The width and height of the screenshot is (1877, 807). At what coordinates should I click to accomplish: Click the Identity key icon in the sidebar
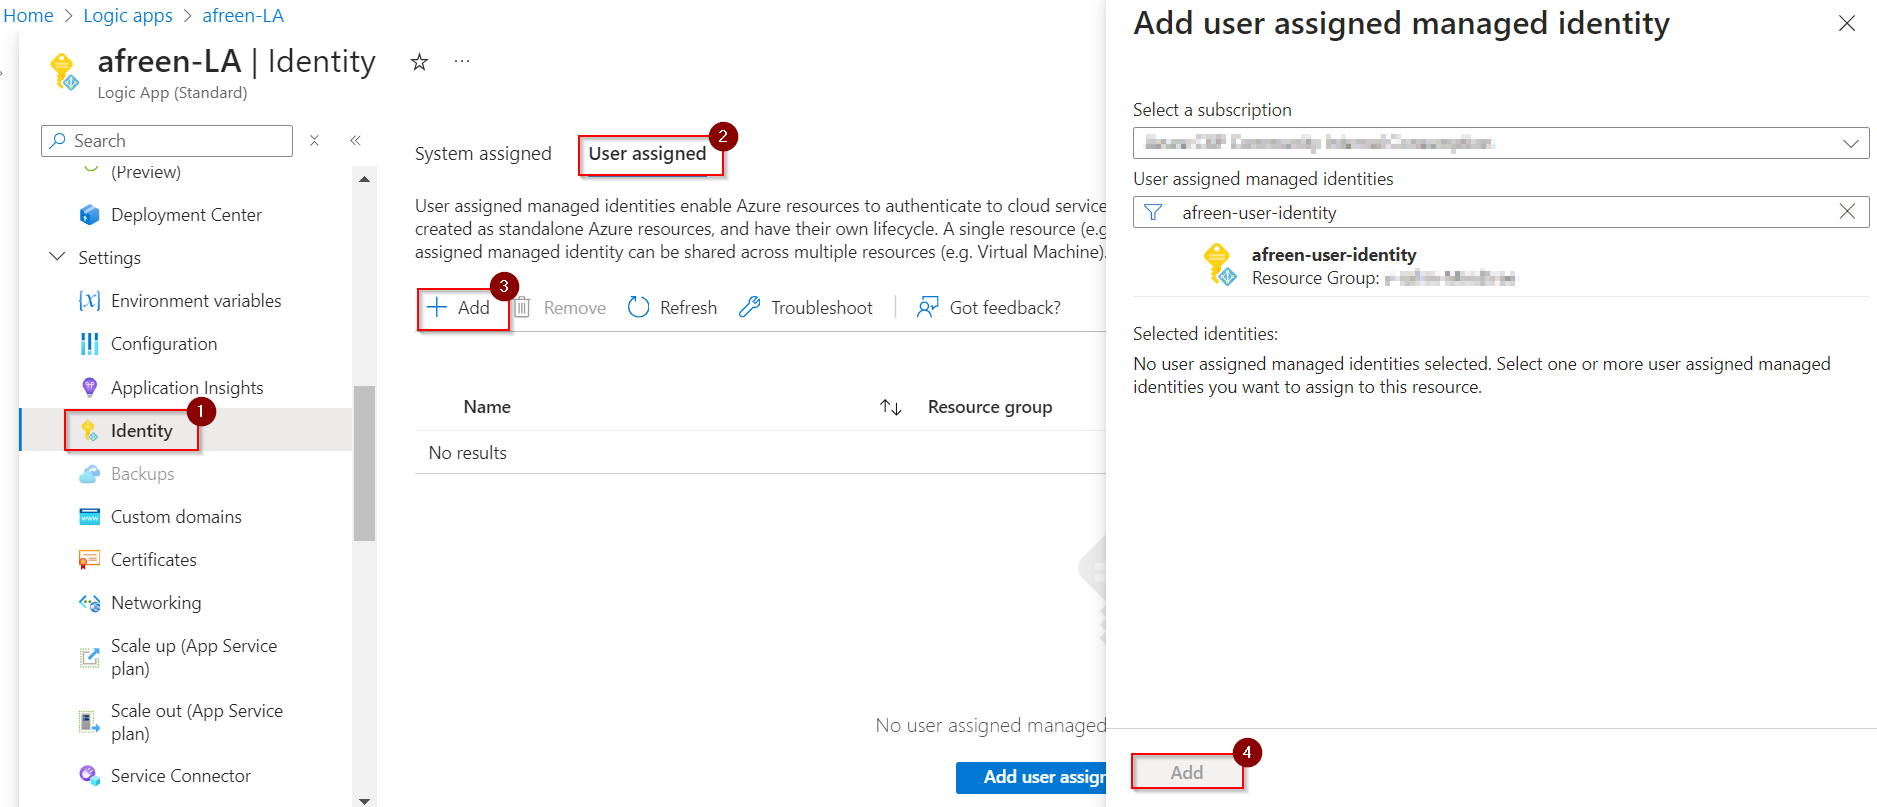tap(90, 431)
